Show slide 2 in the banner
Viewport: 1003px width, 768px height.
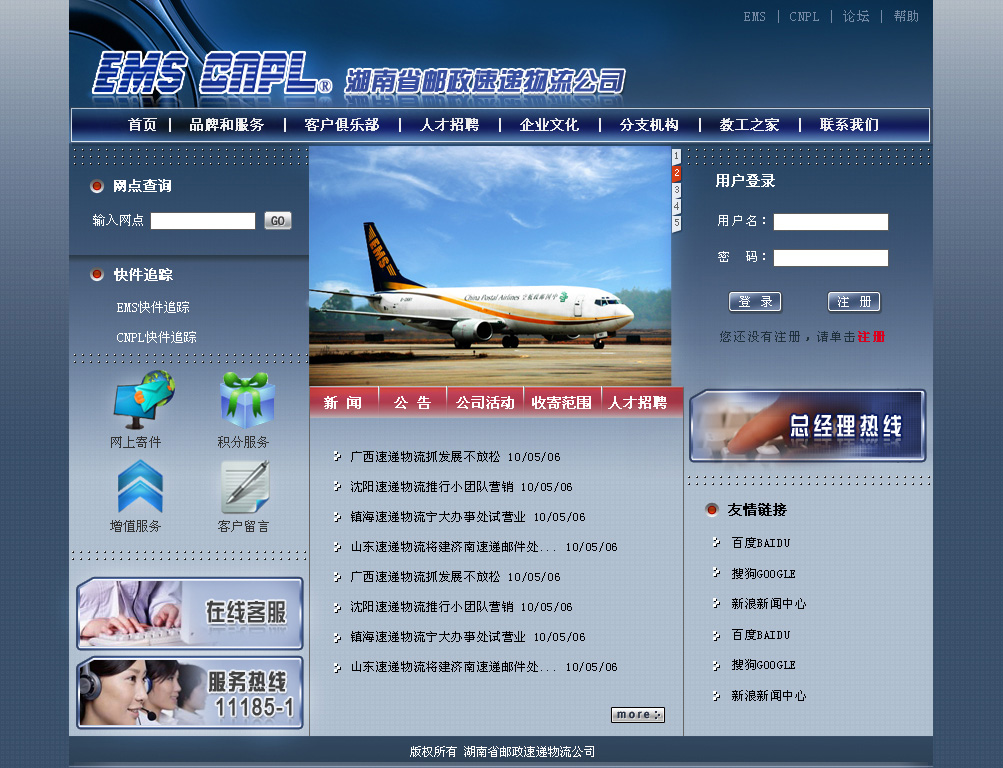click(676, 173)
